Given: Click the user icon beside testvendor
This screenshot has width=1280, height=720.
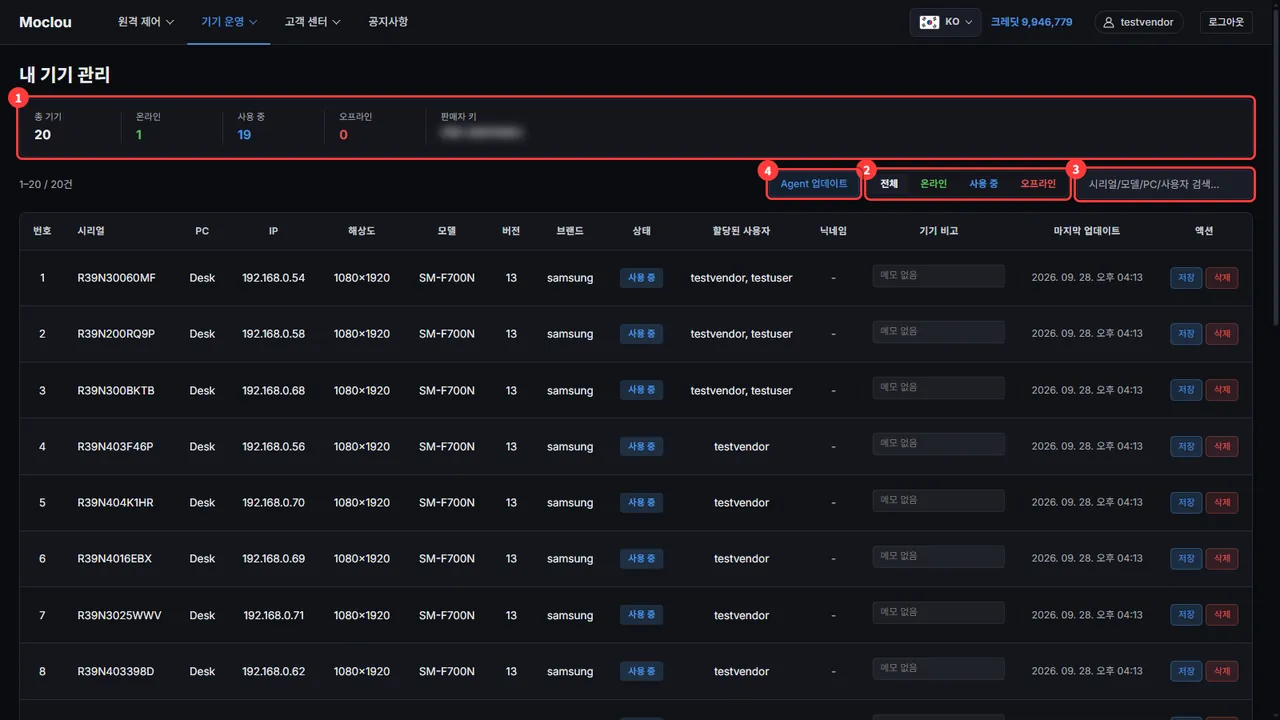Looking at the screenshot, I should [1108, 22].
